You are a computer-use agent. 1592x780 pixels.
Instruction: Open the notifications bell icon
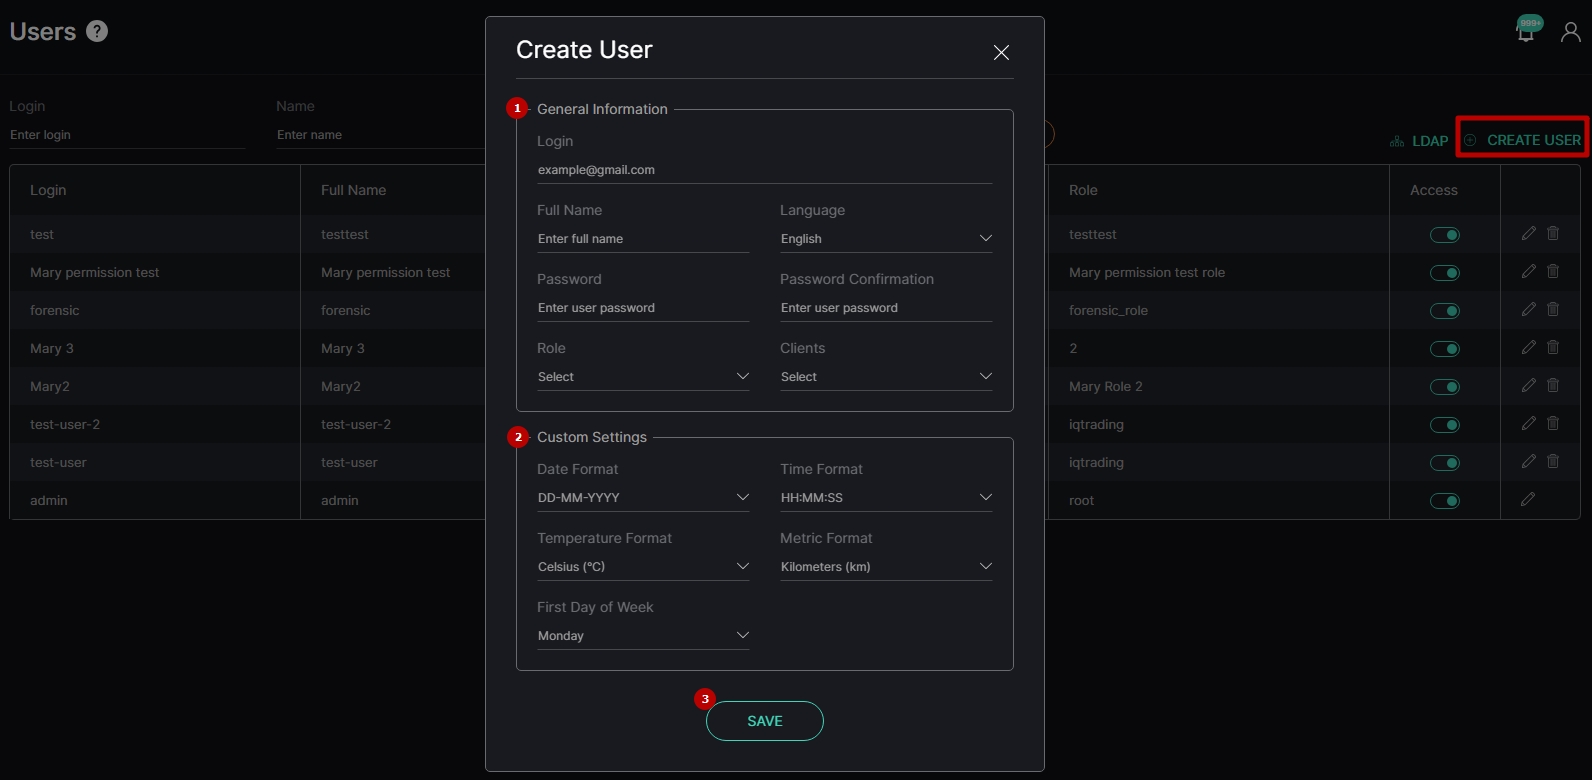click(1526, 31)
